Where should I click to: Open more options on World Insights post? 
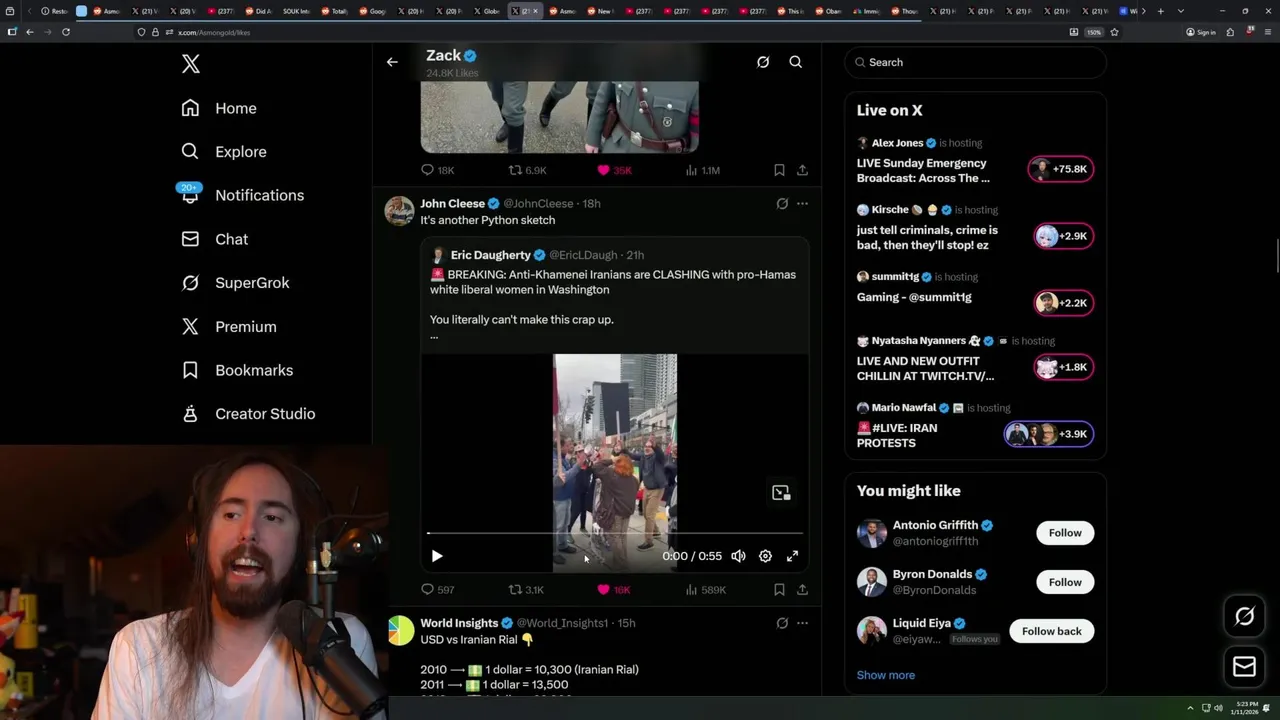click(x=802, y=623)
